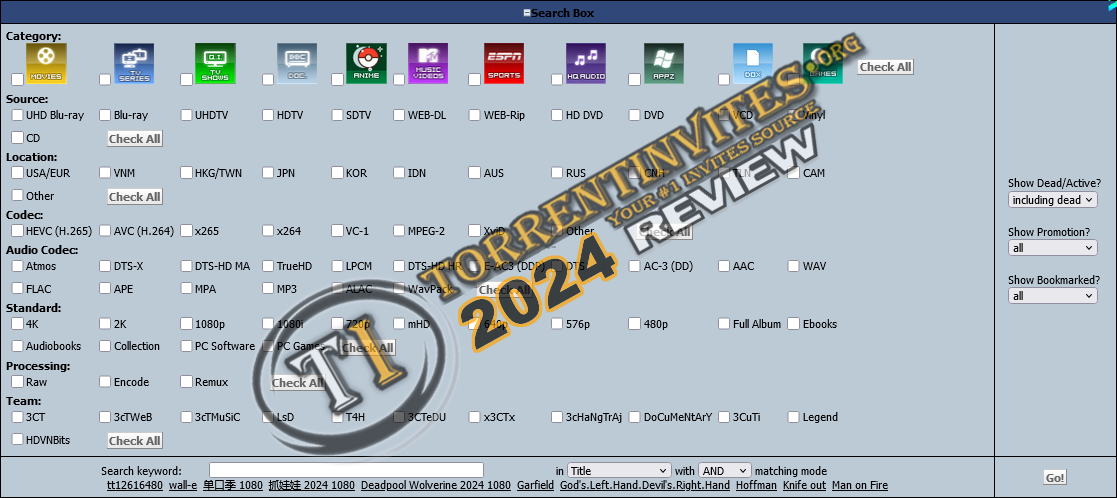The image size is (1117, 498).
Task: Collapse the Search Box header toggle
Action: click(526, 12)
